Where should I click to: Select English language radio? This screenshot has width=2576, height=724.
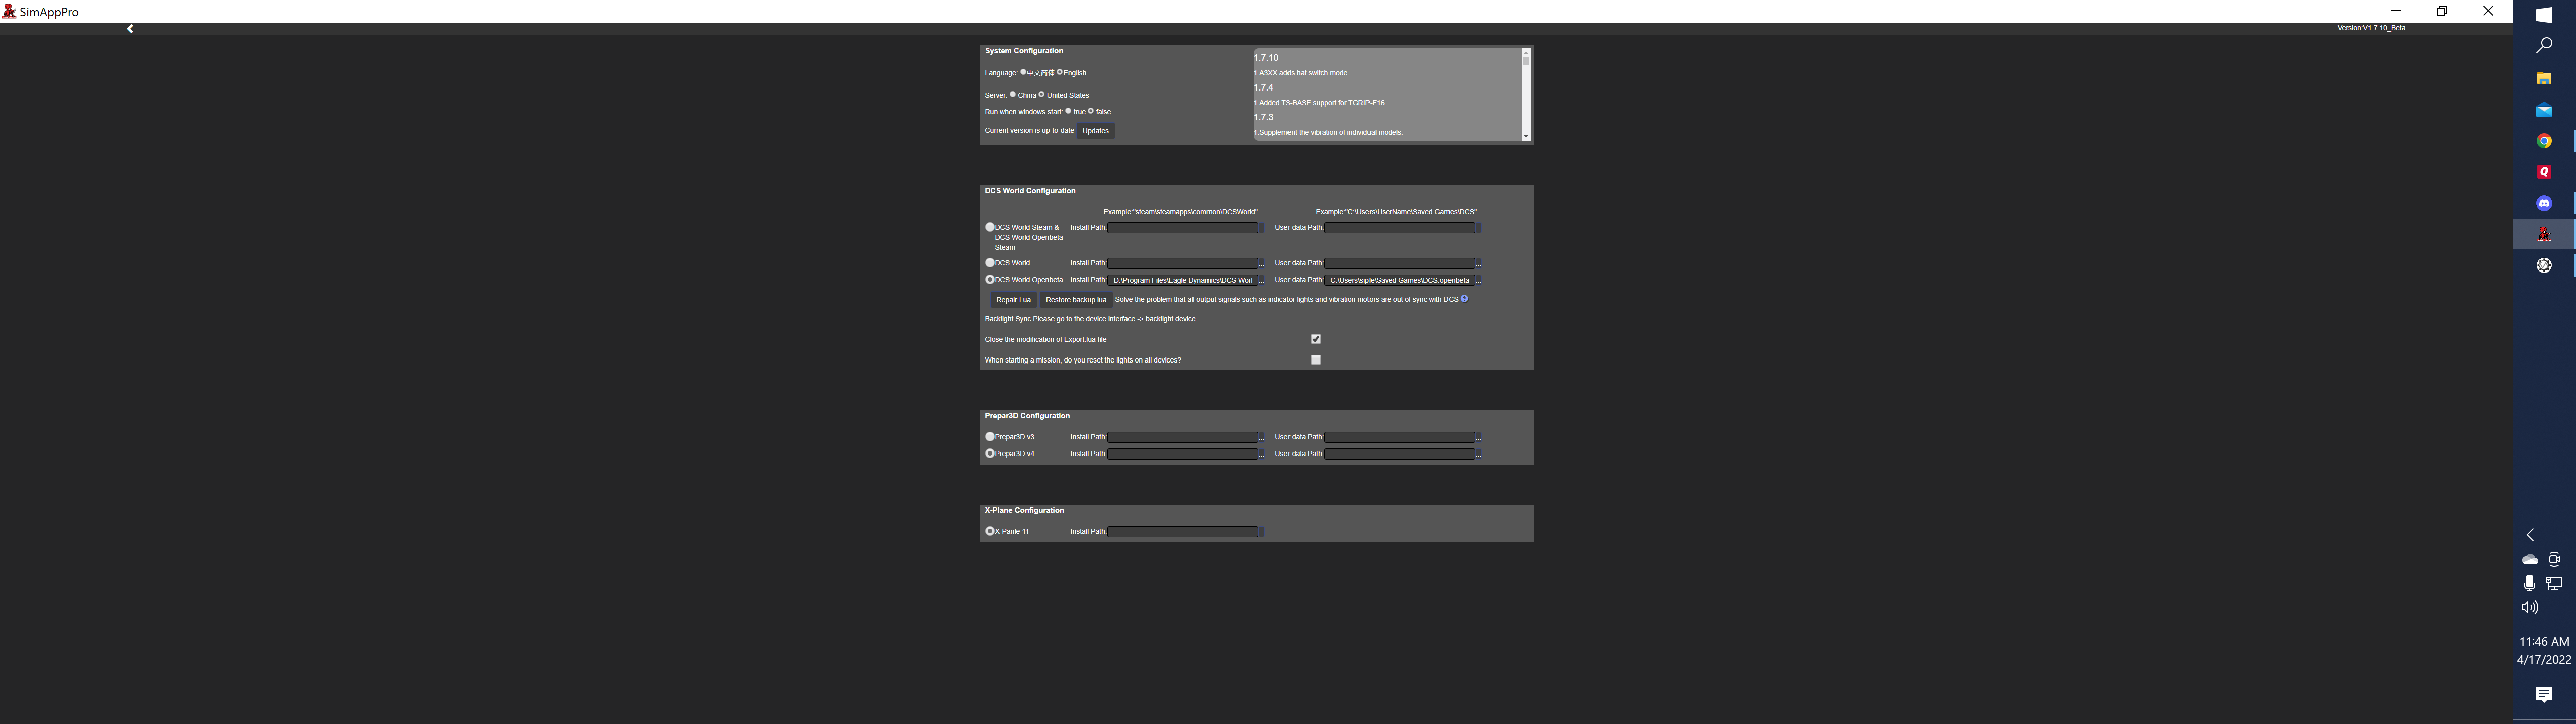1060,72
